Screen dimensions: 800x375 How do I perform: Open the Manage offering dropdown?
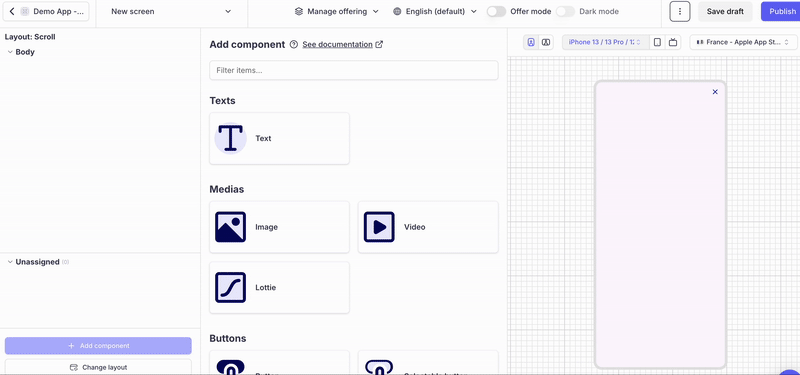pyautogui.click(x=337, y=11)
